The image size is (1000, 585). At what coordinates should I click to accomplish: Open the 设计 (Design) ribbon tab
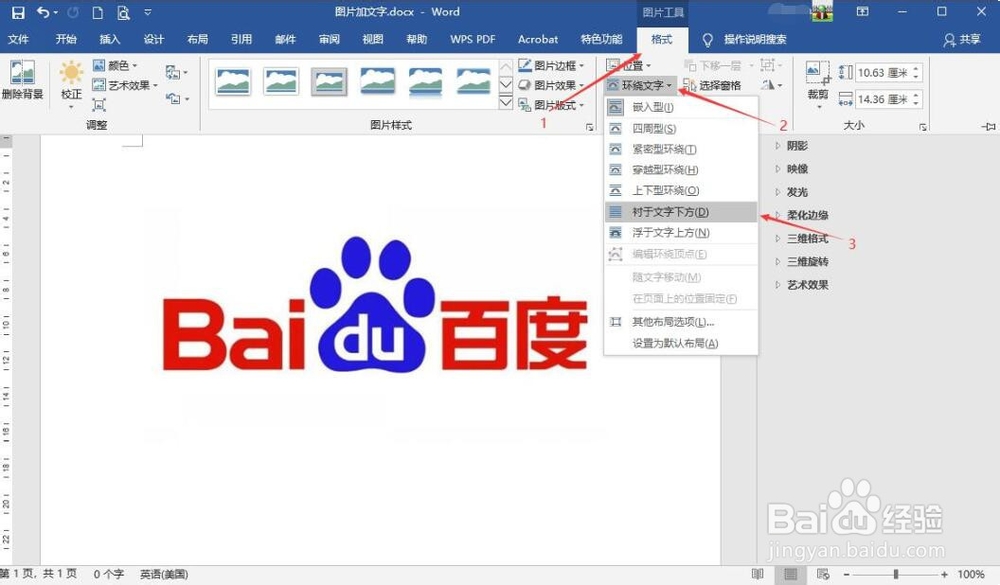[154, 39]
